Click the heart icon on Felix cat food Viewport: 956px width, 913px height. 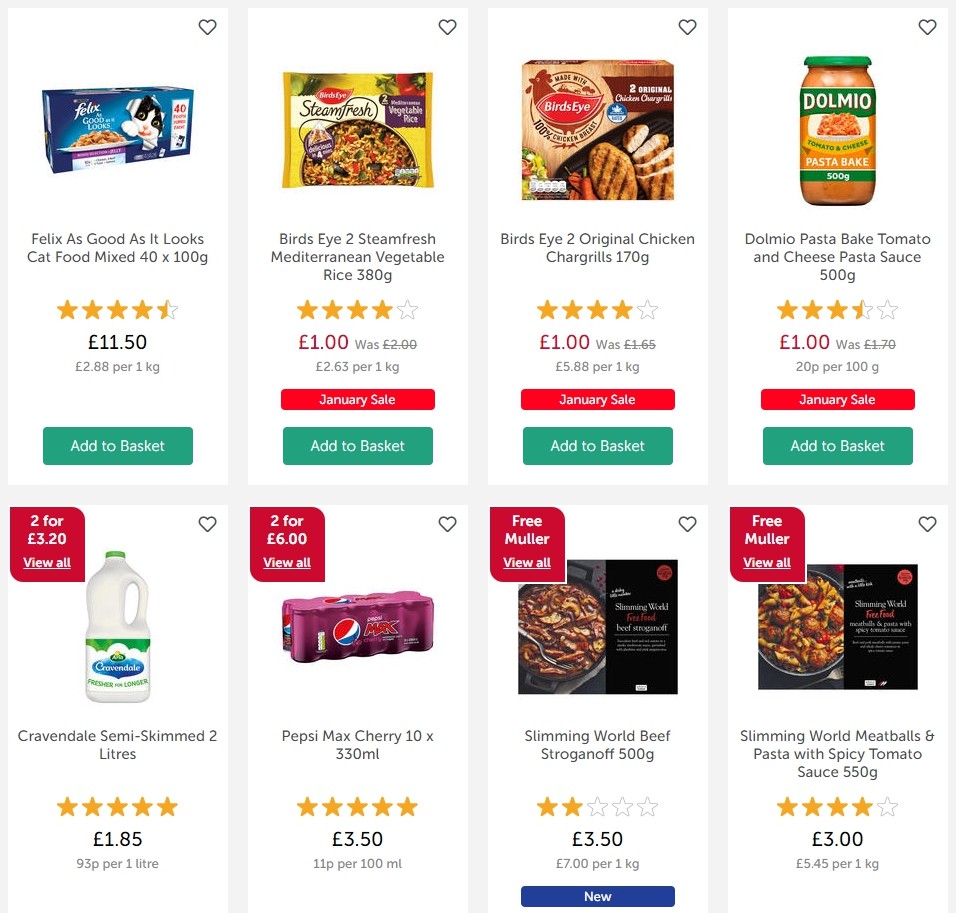click(207, 27)
